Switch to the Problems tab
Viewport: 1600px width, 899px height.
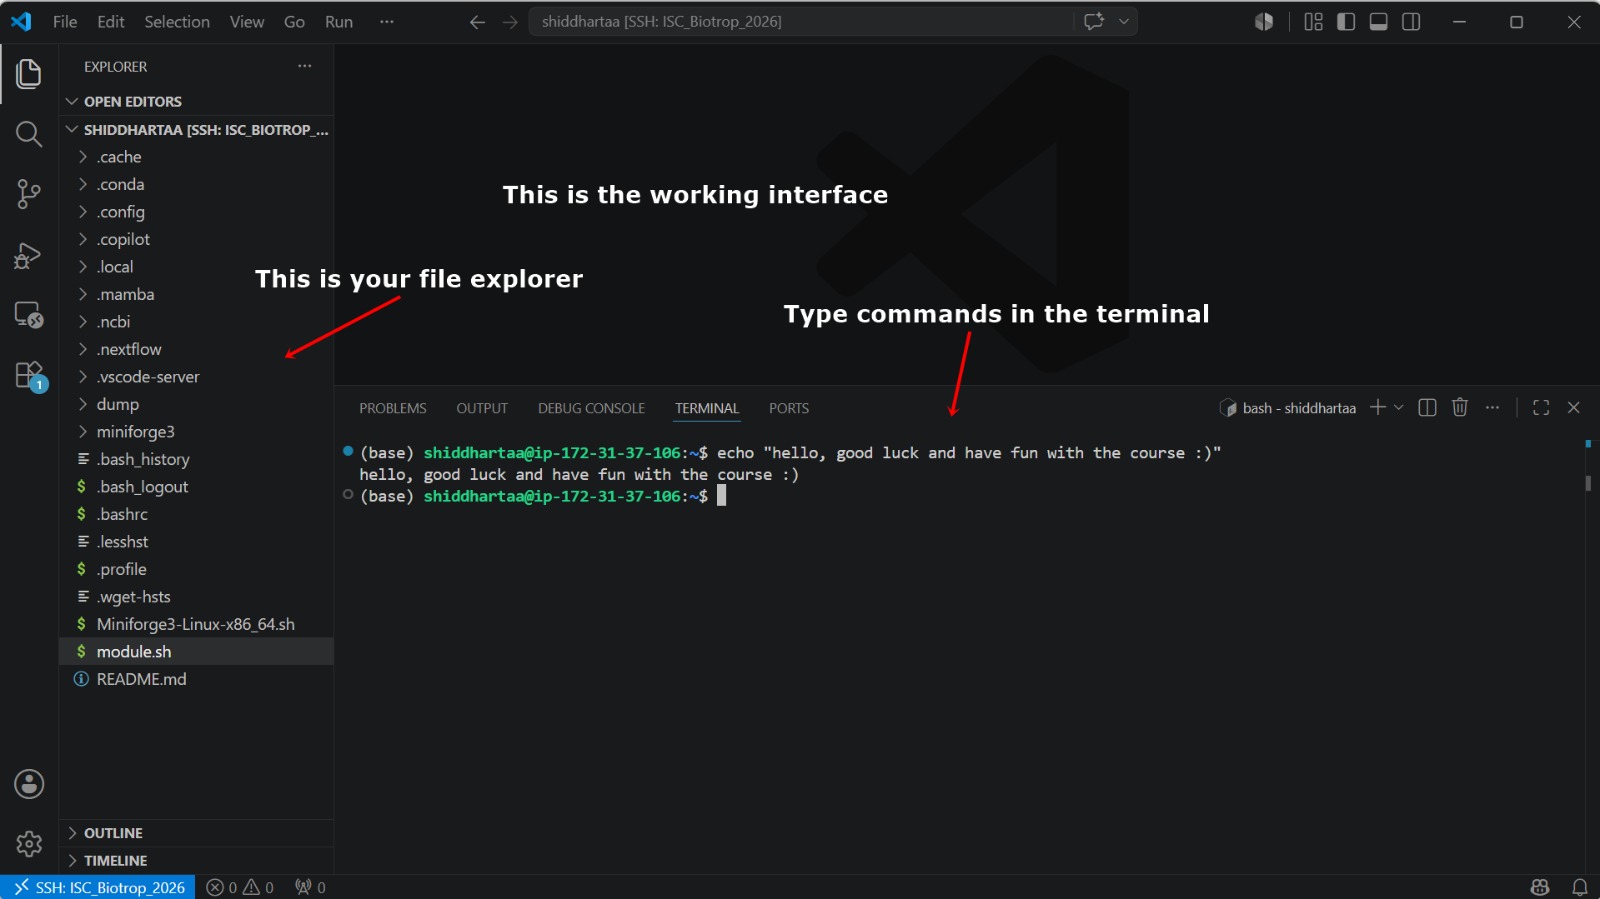(393, 408)
